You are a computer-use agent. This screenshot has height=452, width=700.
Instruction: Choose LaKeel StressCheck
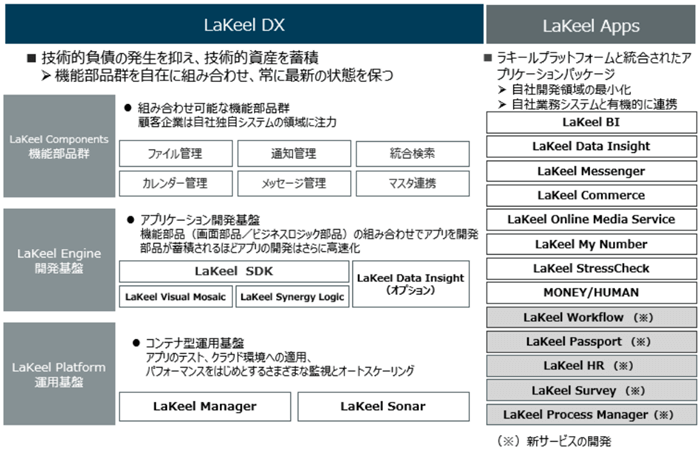[591, 268]
